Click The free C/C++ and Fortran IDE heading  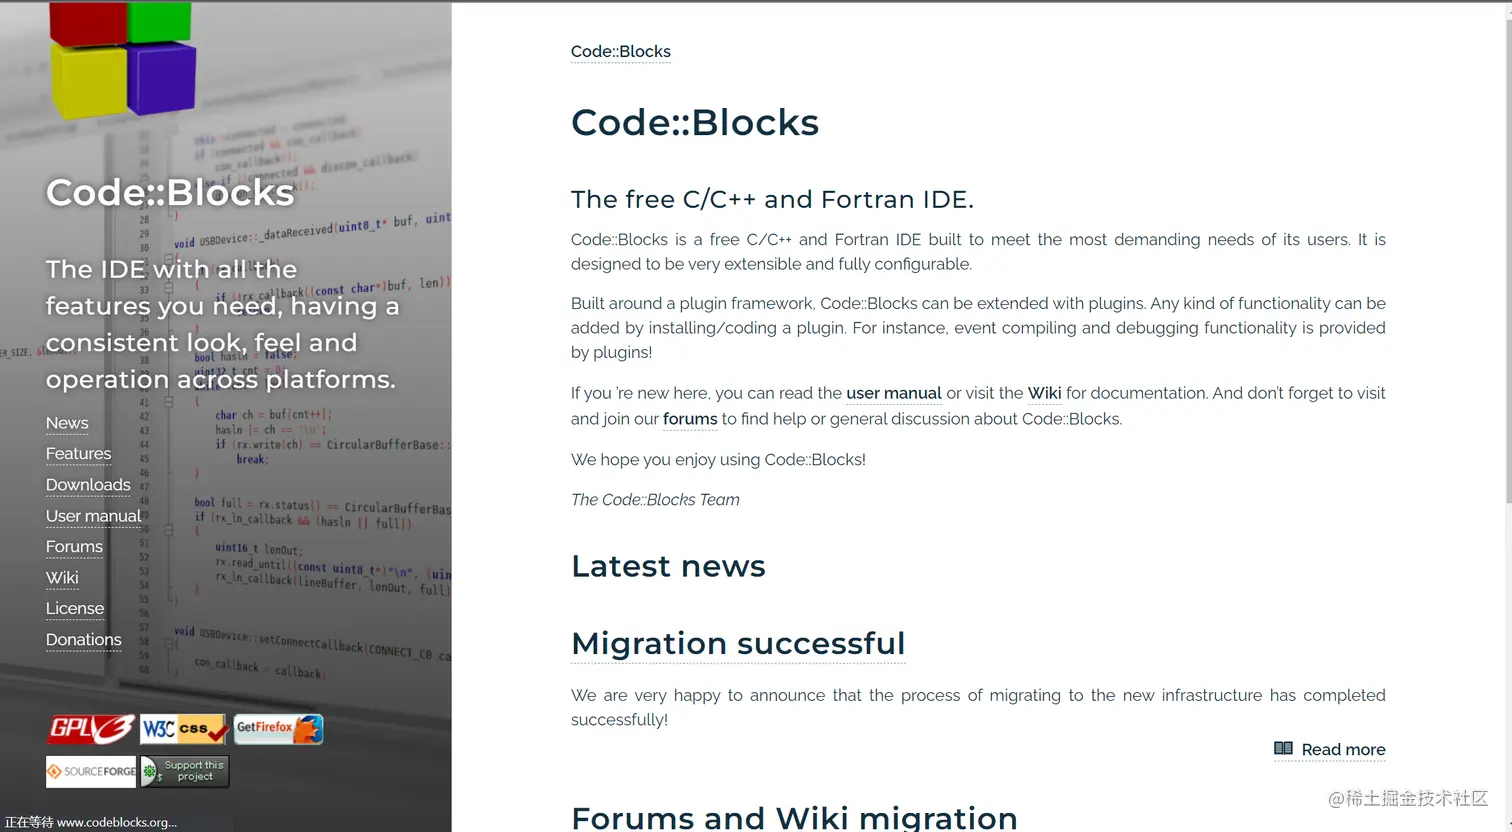coord(772,199)
